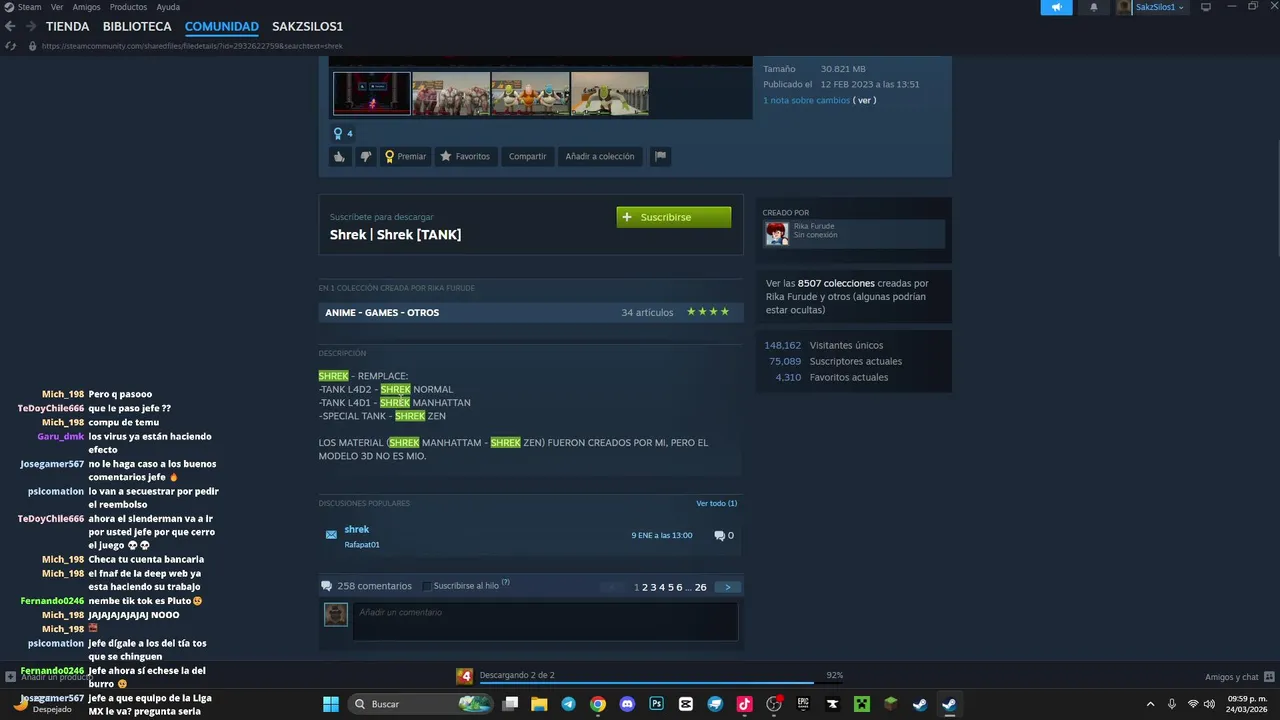Screen dimensions: 1280x720
Task: Select the second thumbnail showing the Tanks
Action: point(451,93)
